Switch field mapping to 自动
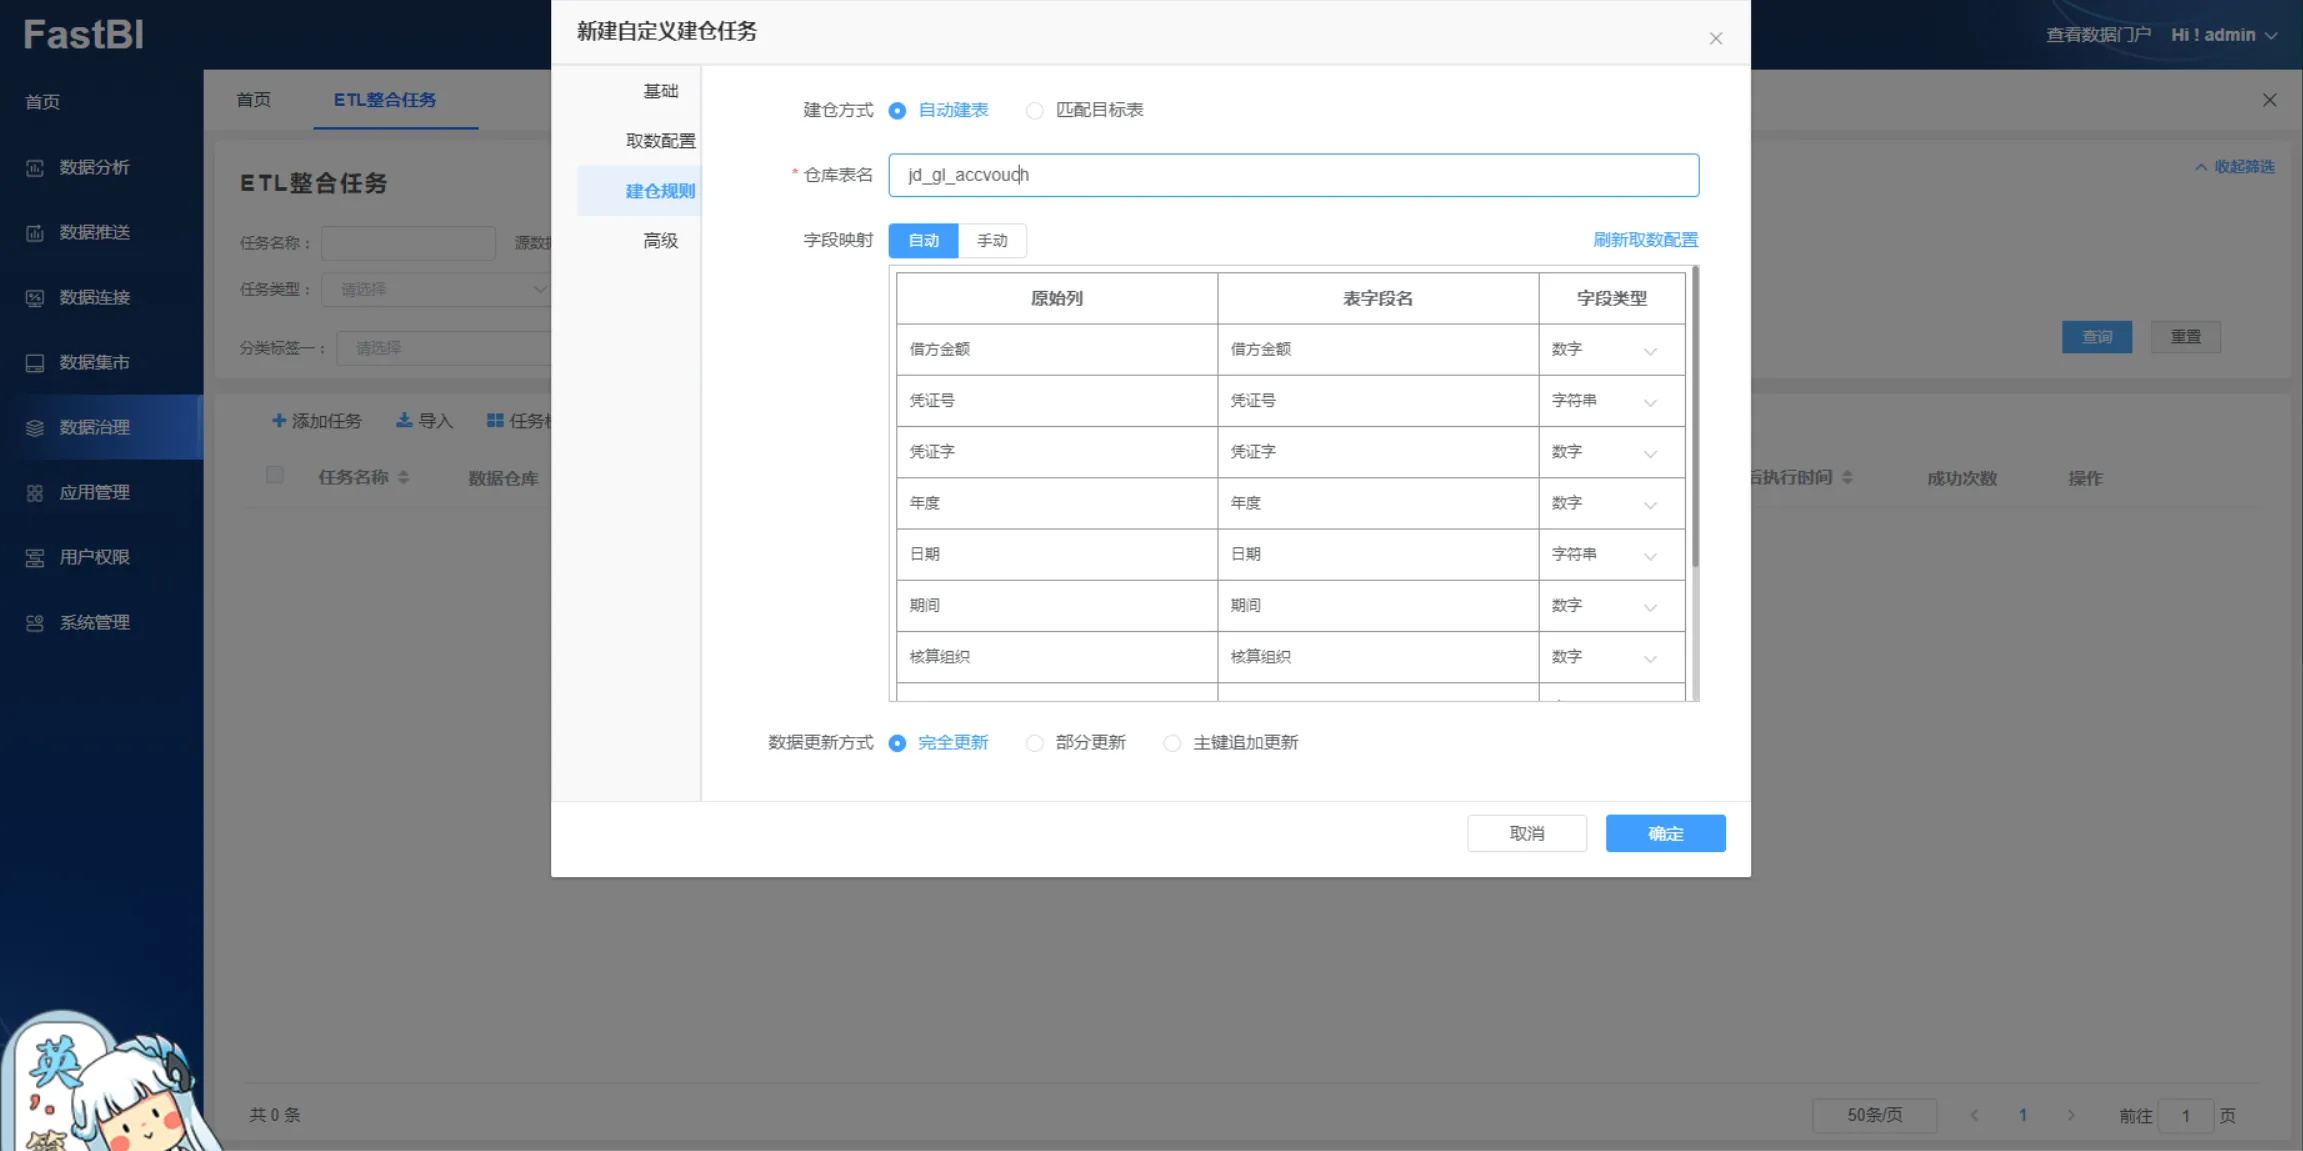2303x1151 pixels. point(923,241)
